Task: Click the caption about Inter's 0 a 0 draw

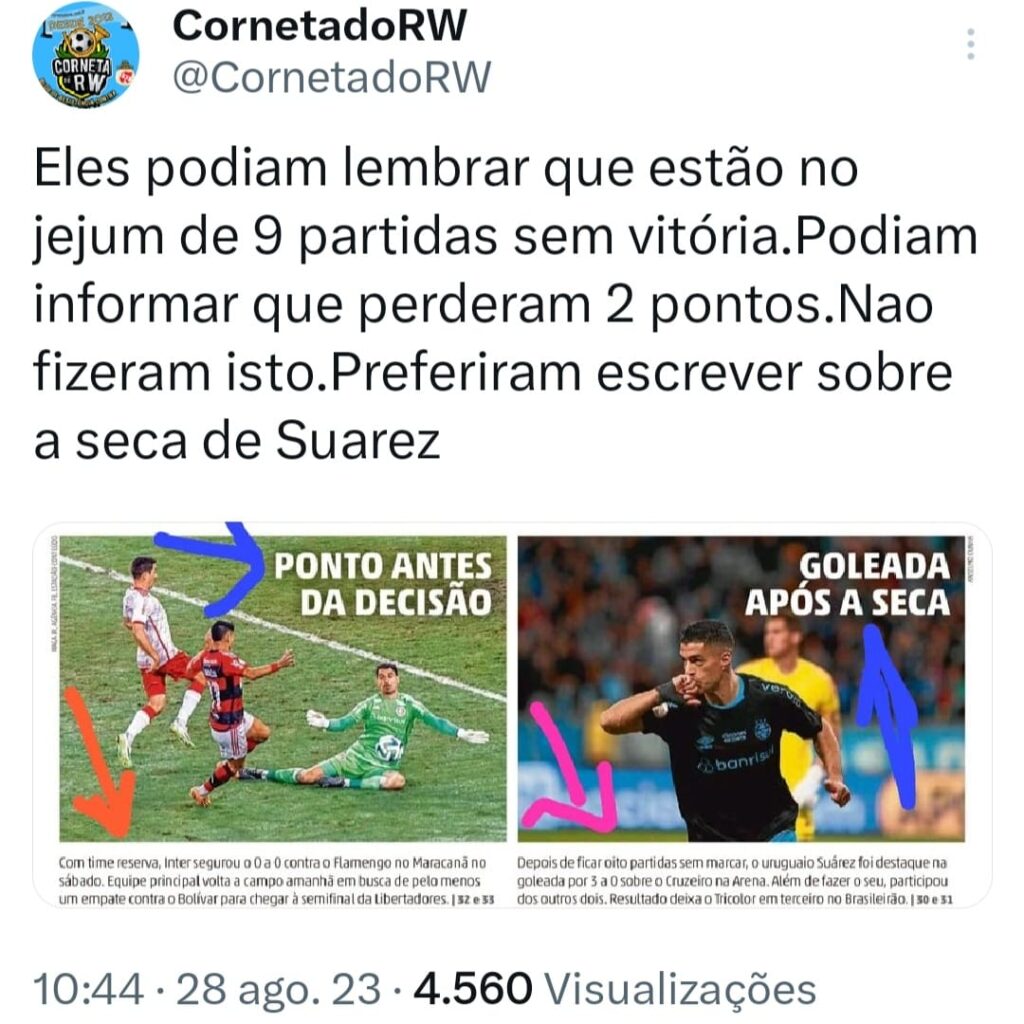Action: (x=276, y=880)
